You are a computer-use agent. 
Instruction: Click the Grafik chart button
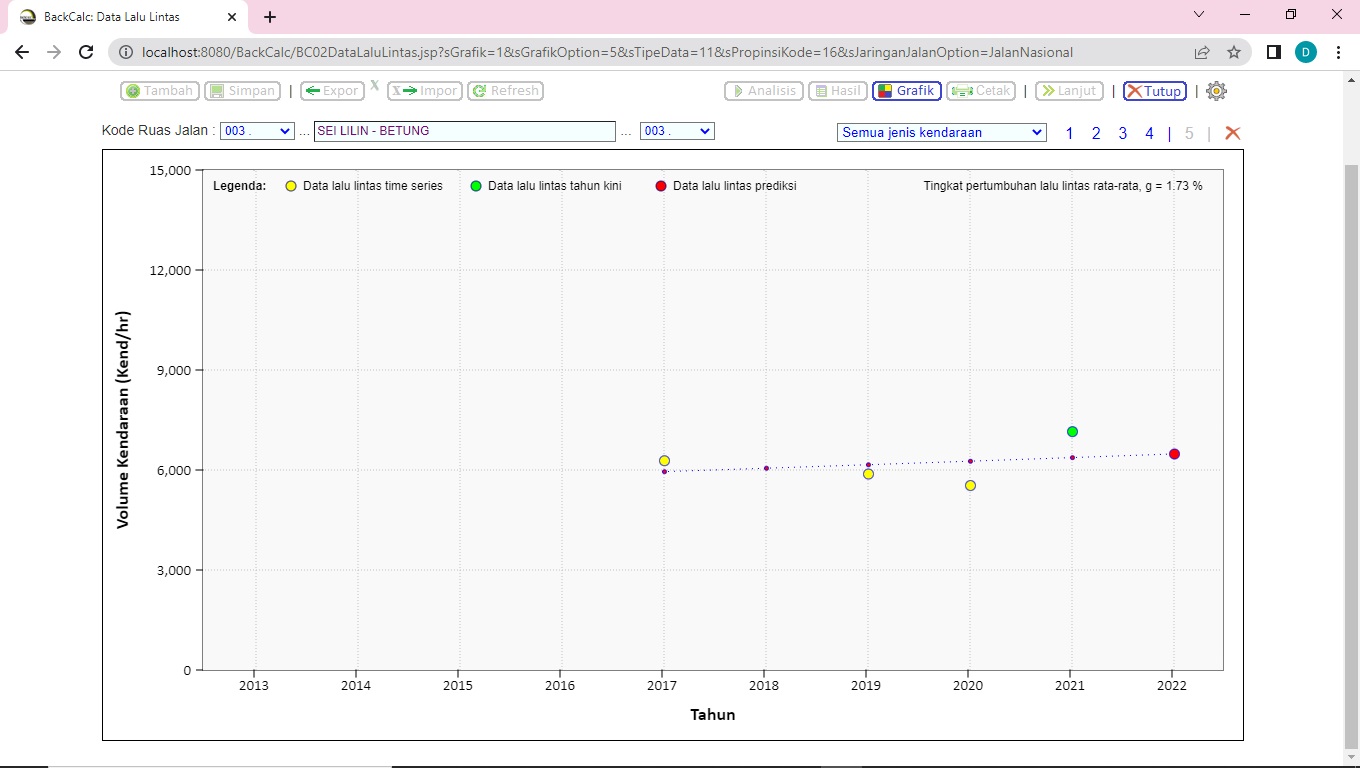pos(906,91)
